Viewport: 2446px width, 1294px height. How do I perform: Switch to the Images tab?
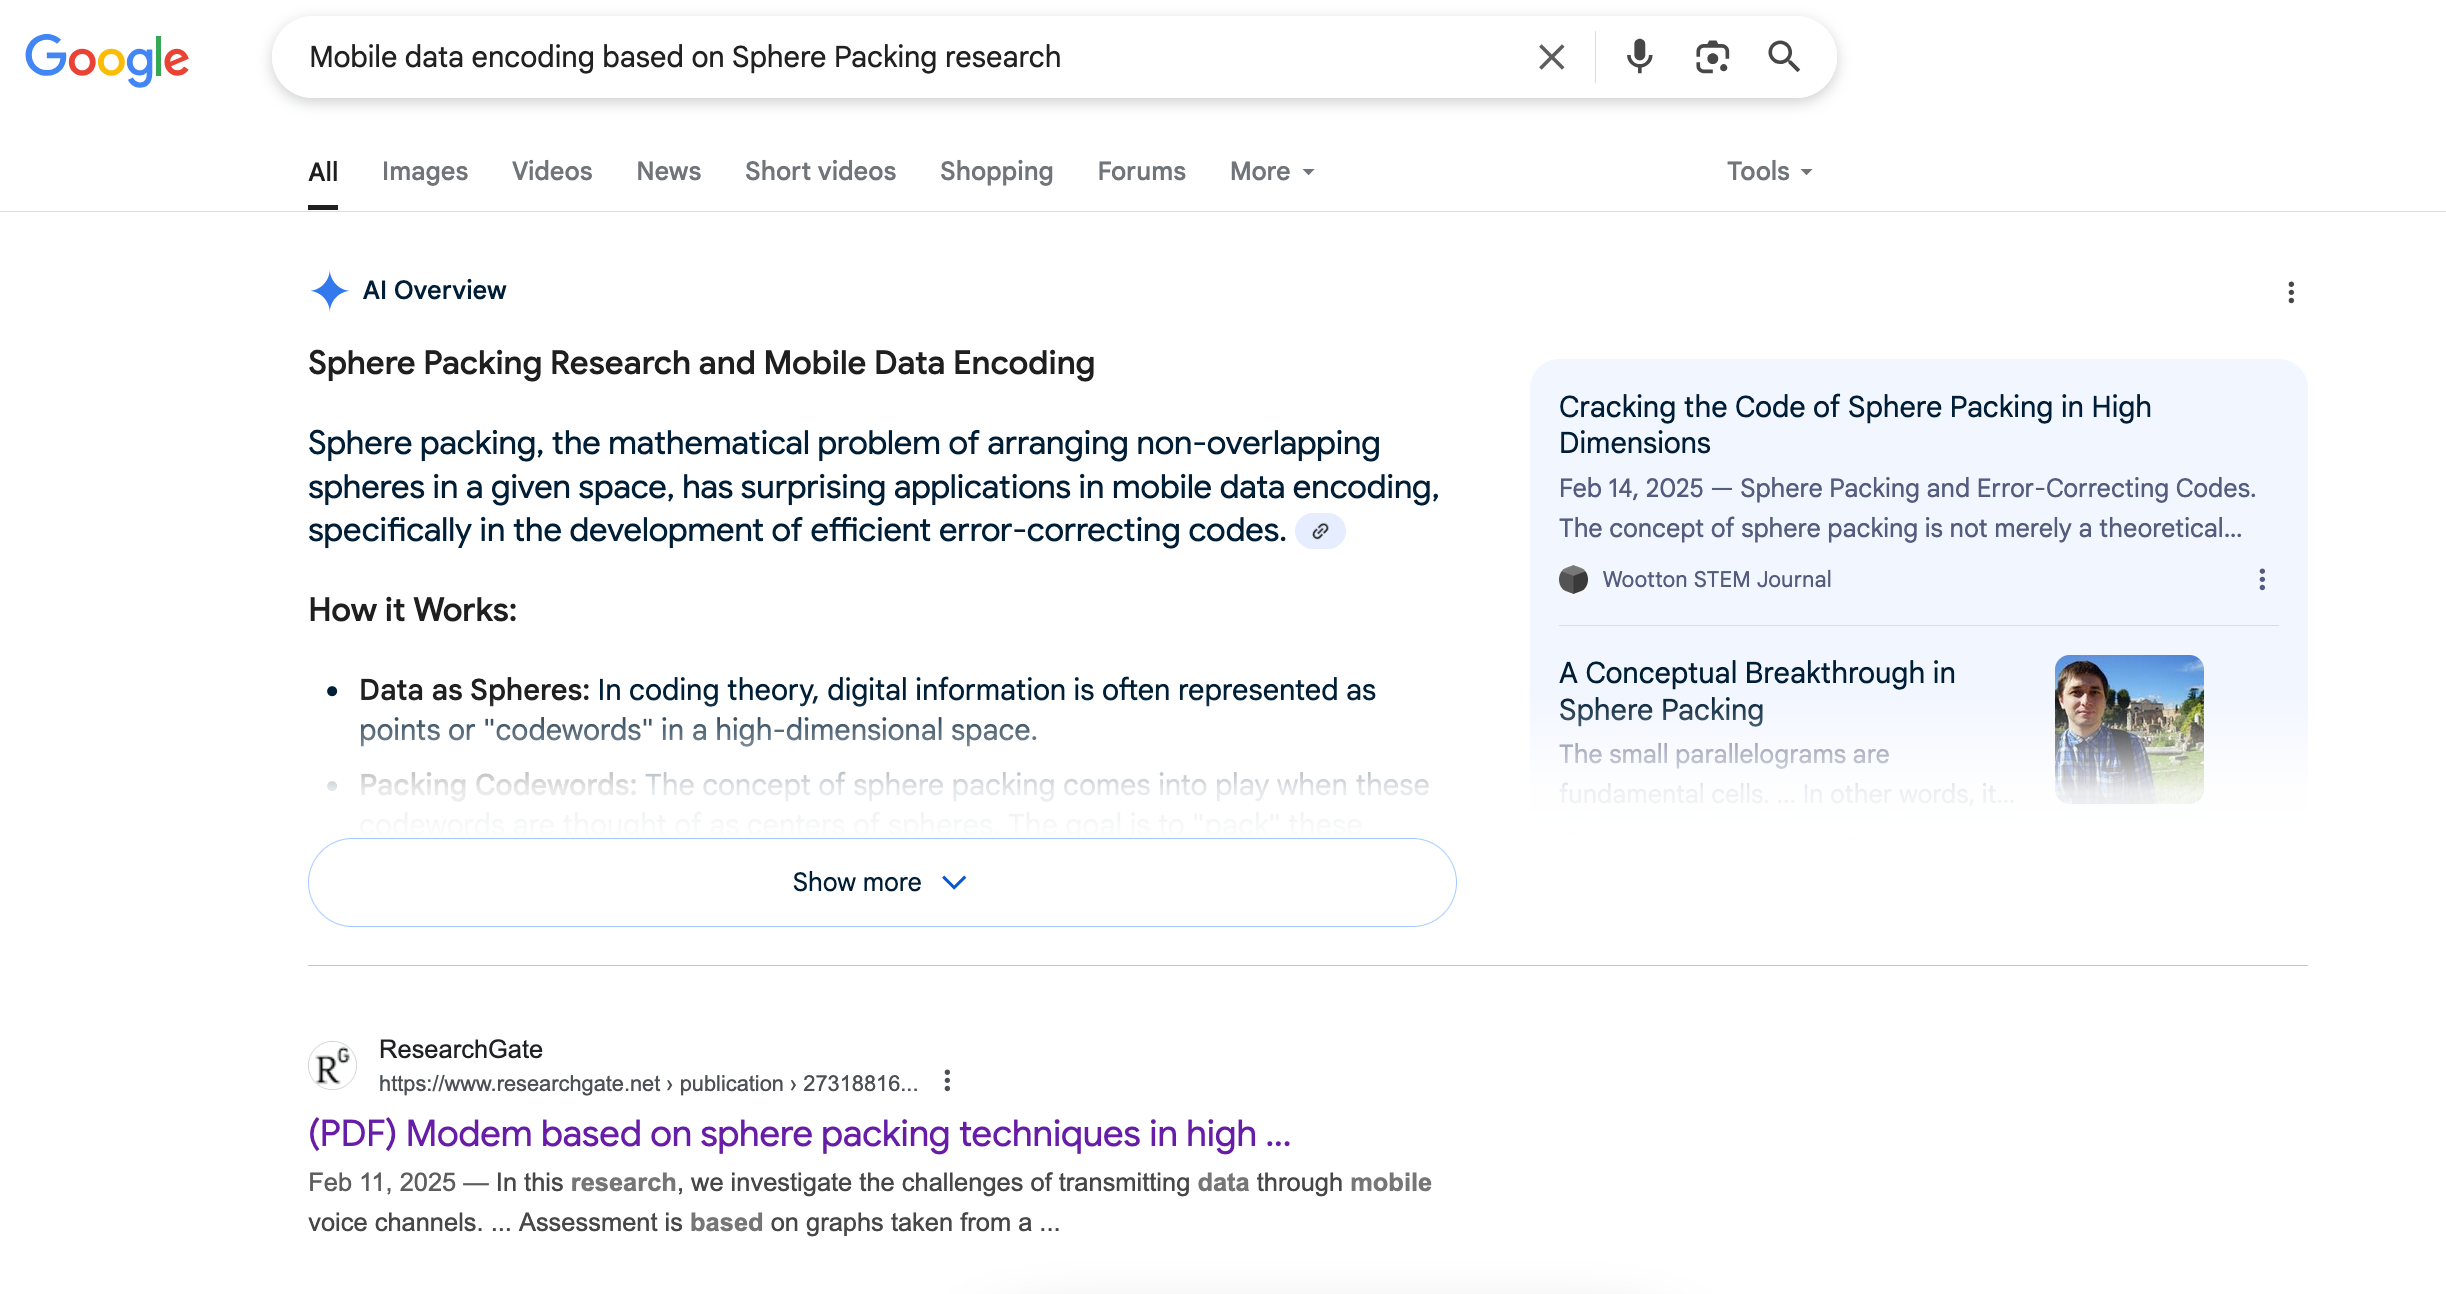[x=424, y=172]
